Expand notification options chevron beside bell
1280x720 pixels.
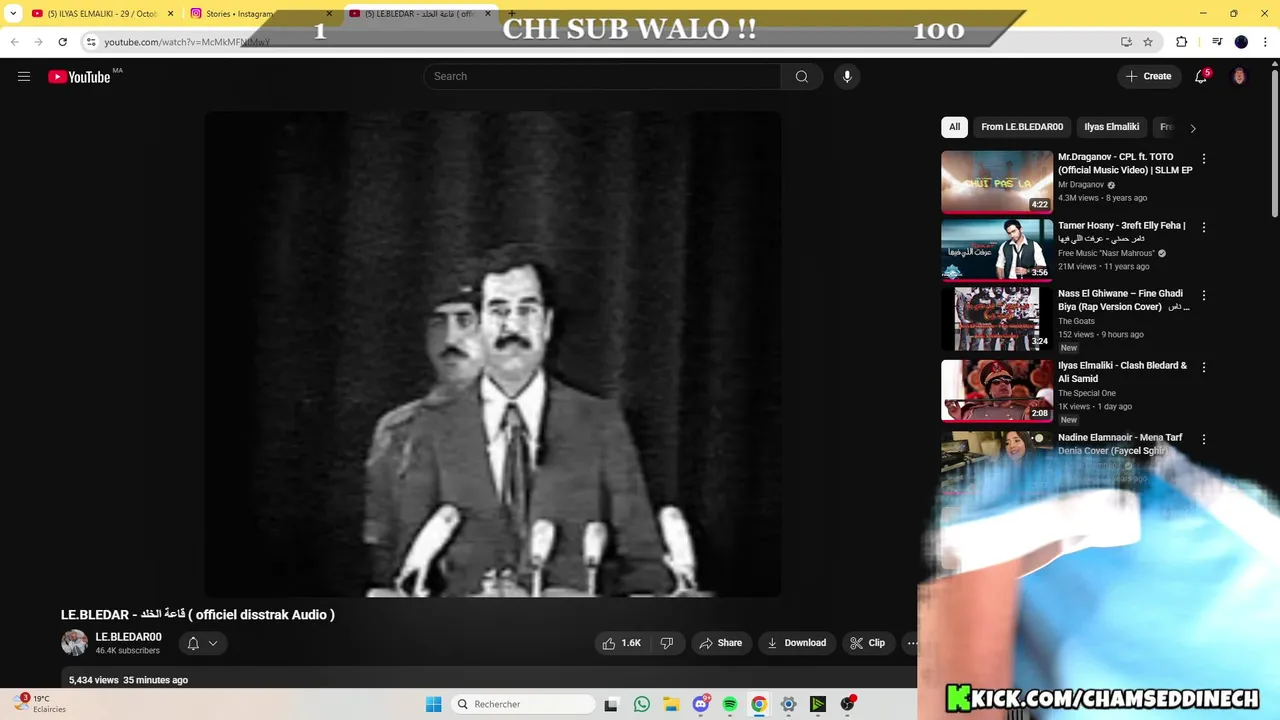click(213, 643)
